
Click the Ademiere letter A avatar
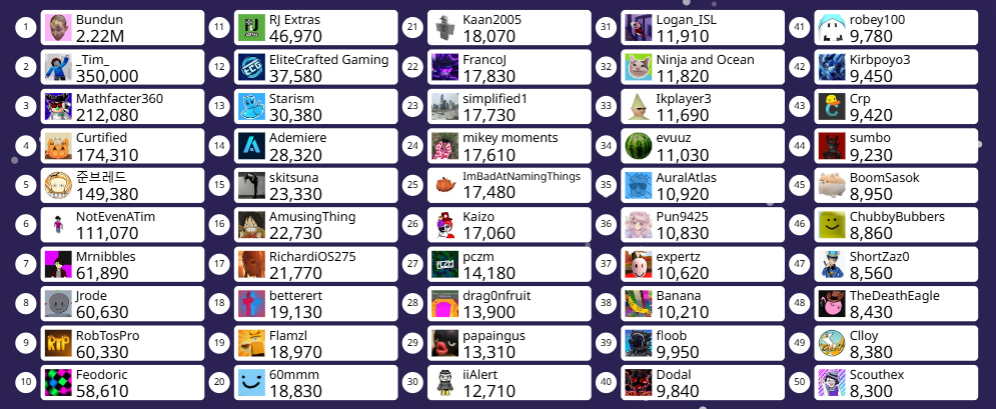point(252,146)
